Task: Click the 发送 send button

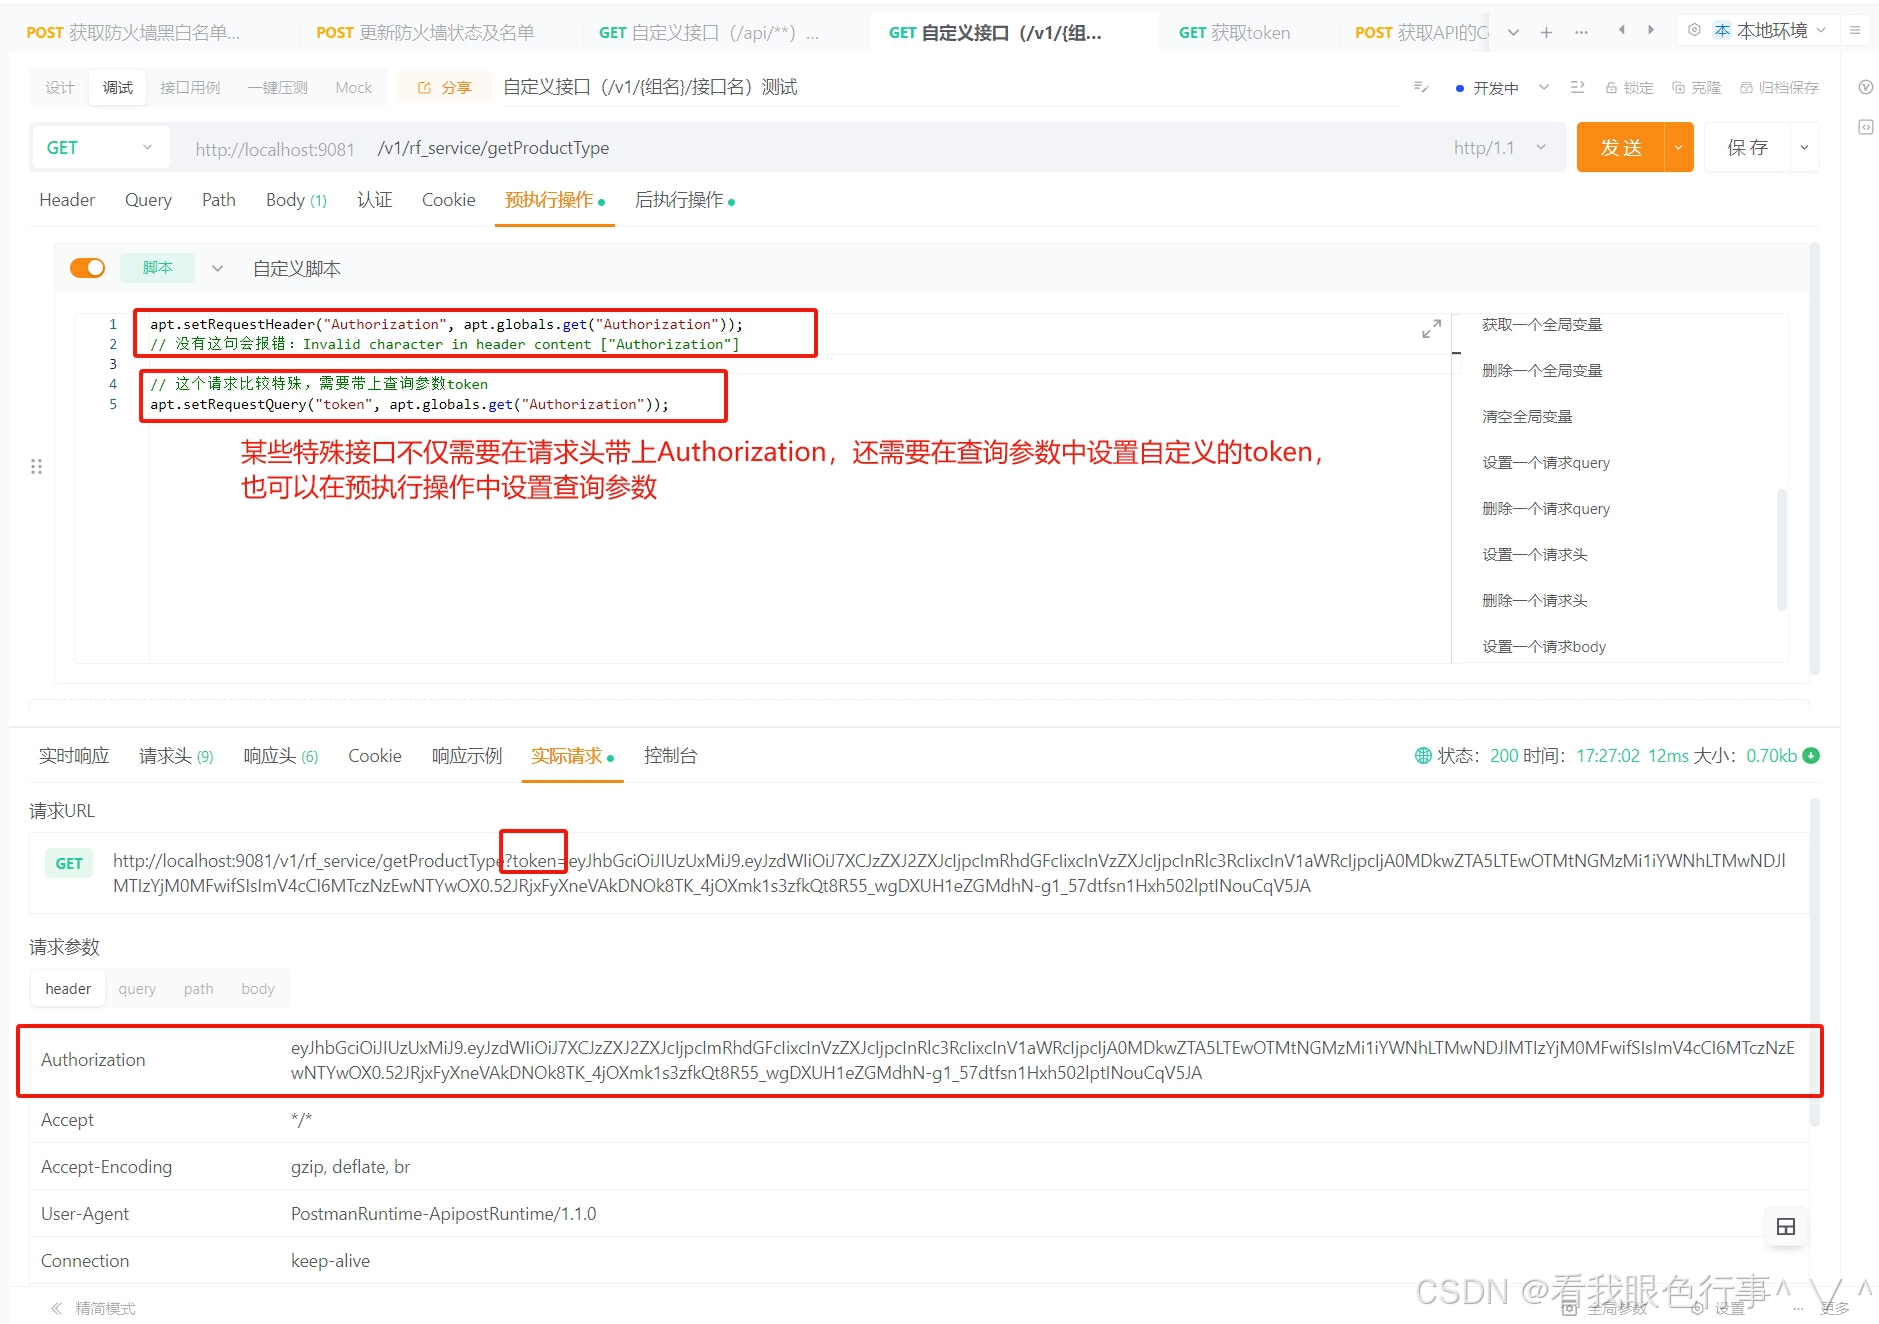Action: 1622,147
